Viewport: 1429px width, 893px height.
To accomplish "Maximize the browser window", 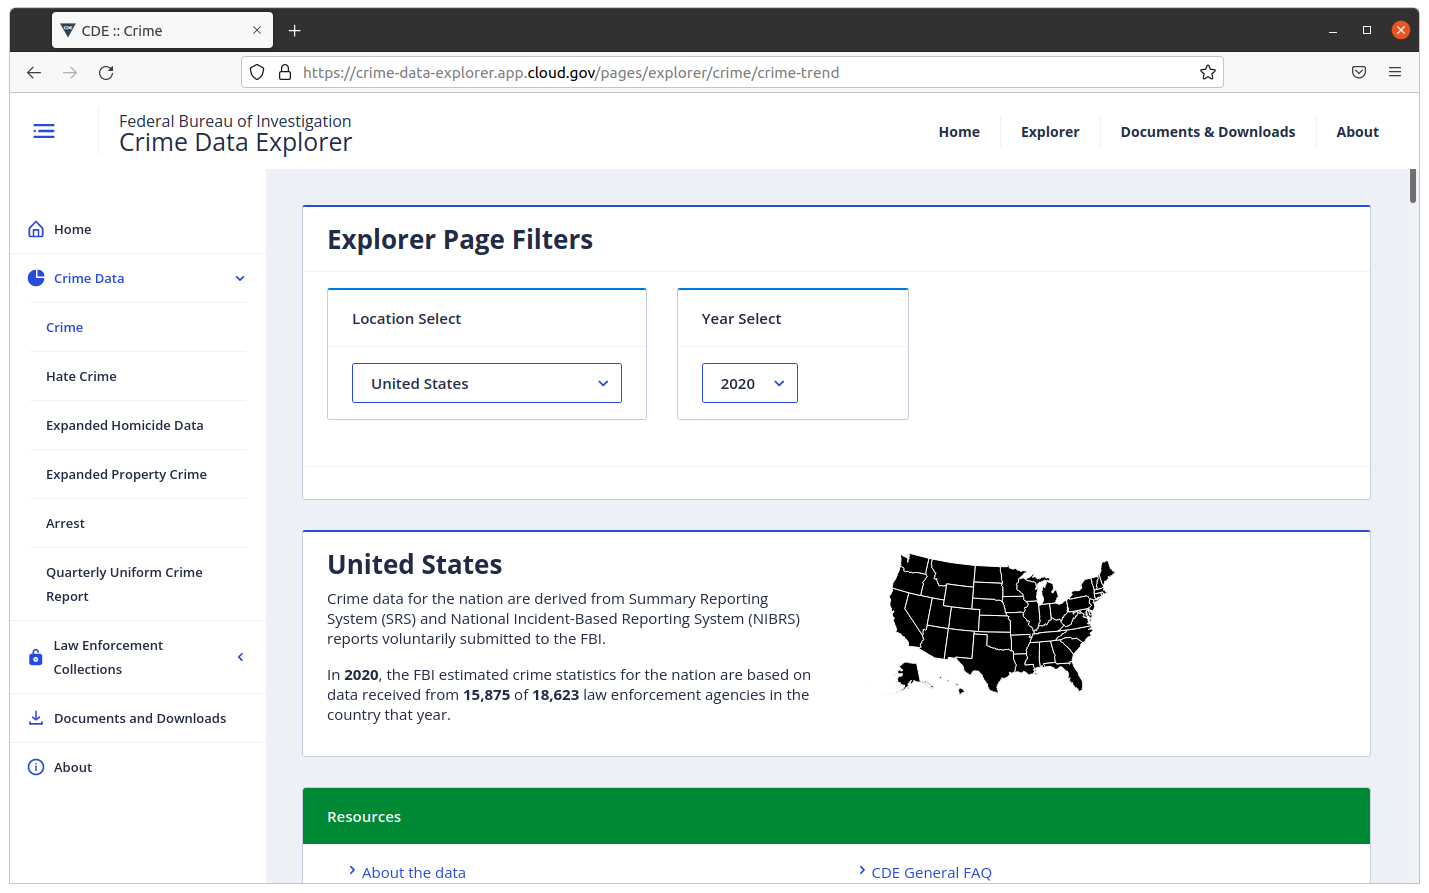I will [1367, 31].
